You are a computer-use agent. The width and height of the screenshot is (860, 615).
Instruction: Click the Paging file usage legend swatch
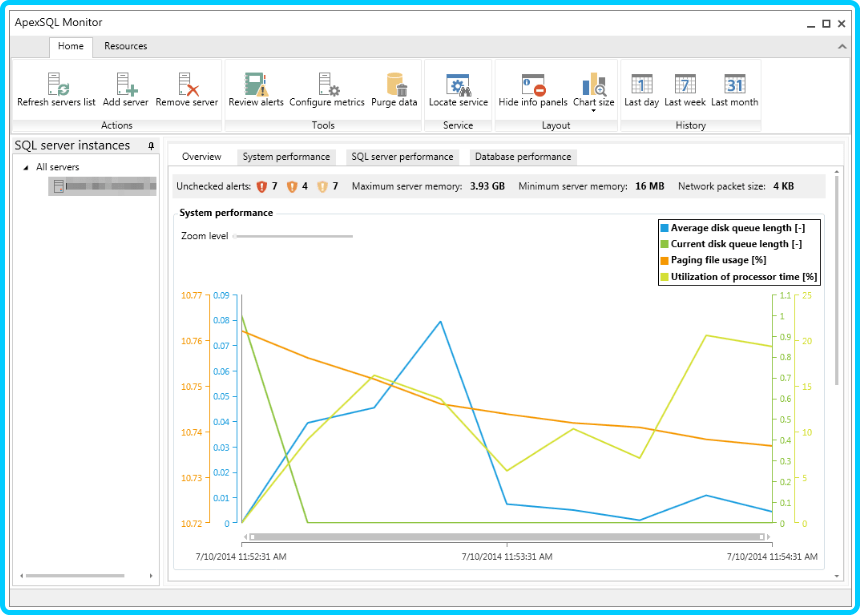pos(664,260)
